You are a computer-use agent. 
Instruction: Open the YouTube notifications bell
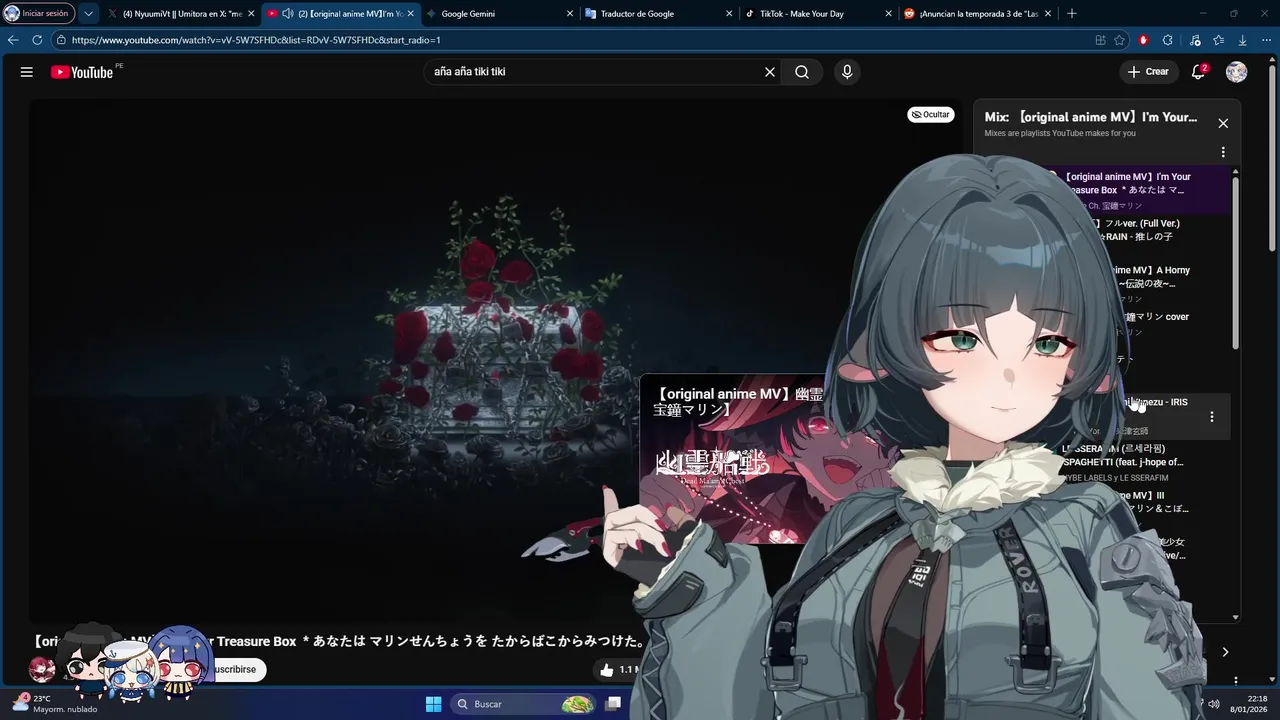(1198, 72)
